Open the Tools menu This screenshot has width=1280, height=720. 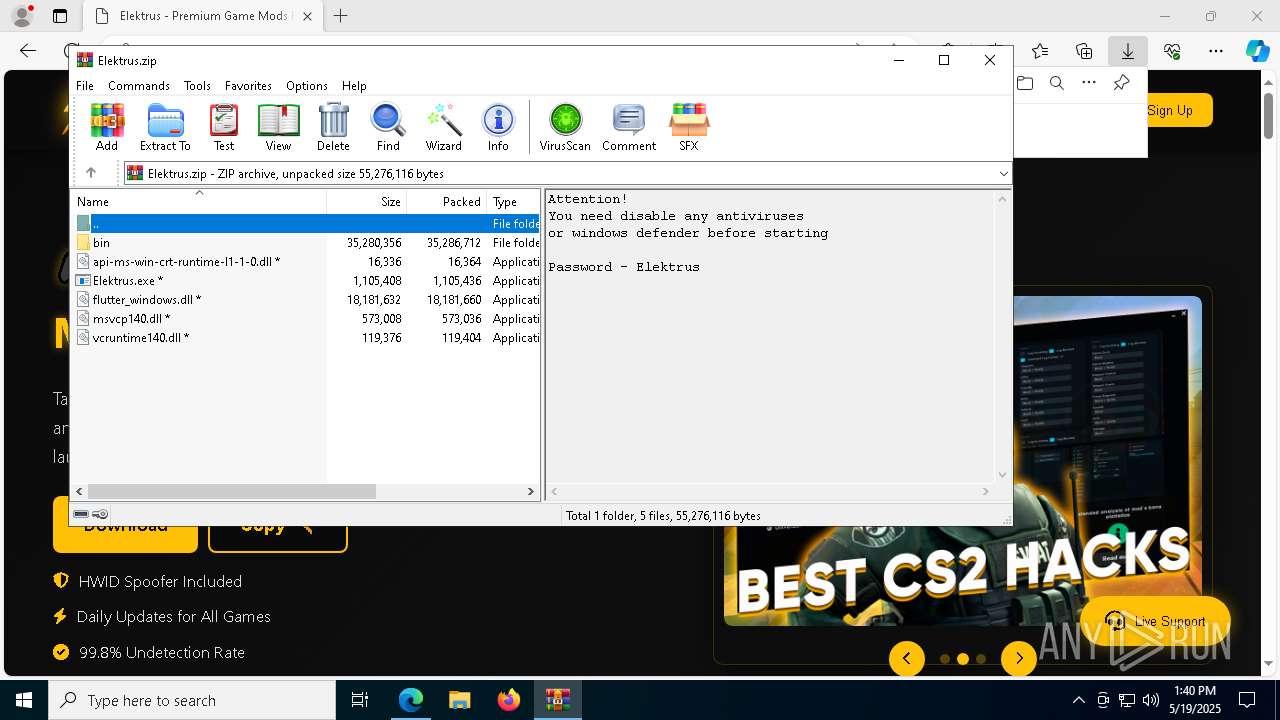click(197, 86)
